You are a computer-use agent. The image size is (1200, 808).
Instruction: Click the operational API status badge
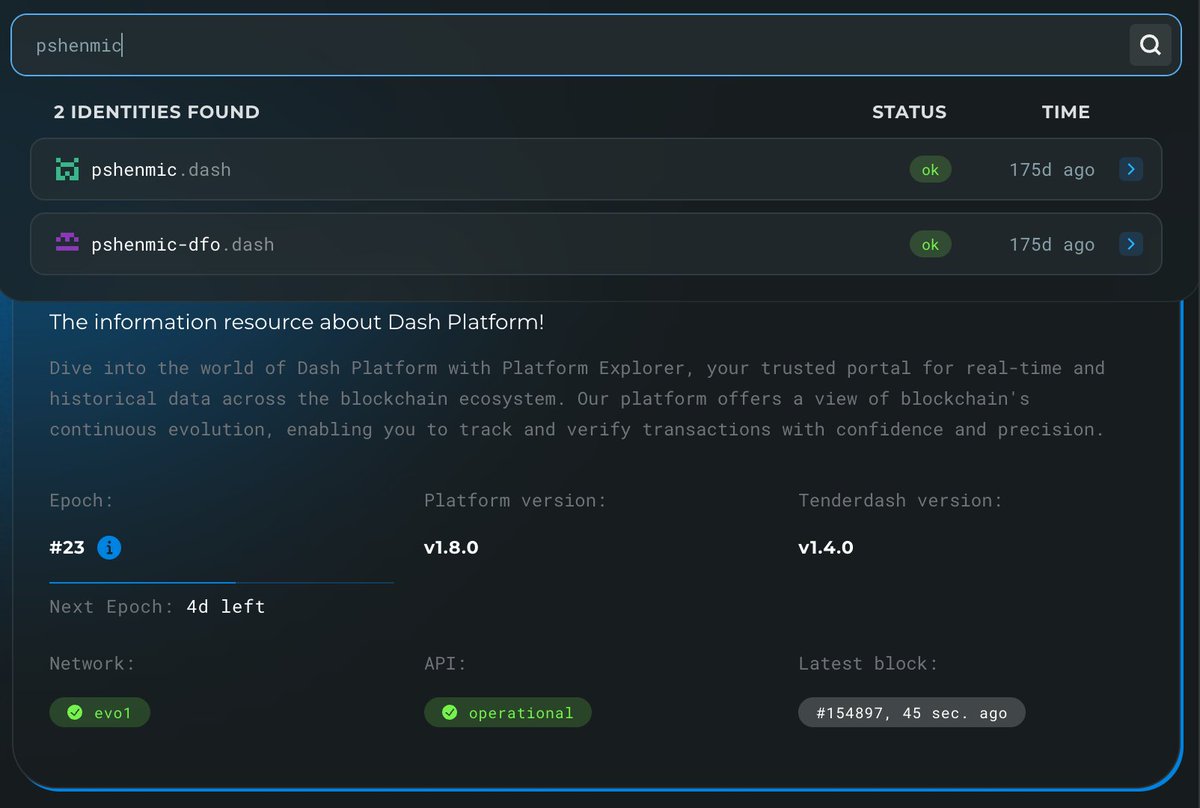coord(508,712)
